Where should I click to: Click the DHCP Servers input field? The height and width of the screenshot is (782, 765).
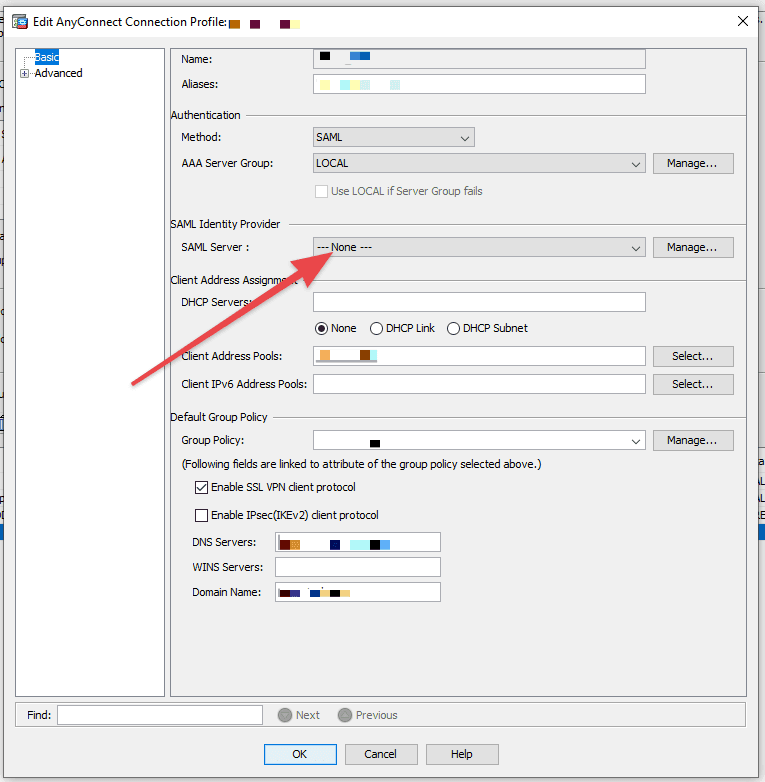(x=479, y=302)
